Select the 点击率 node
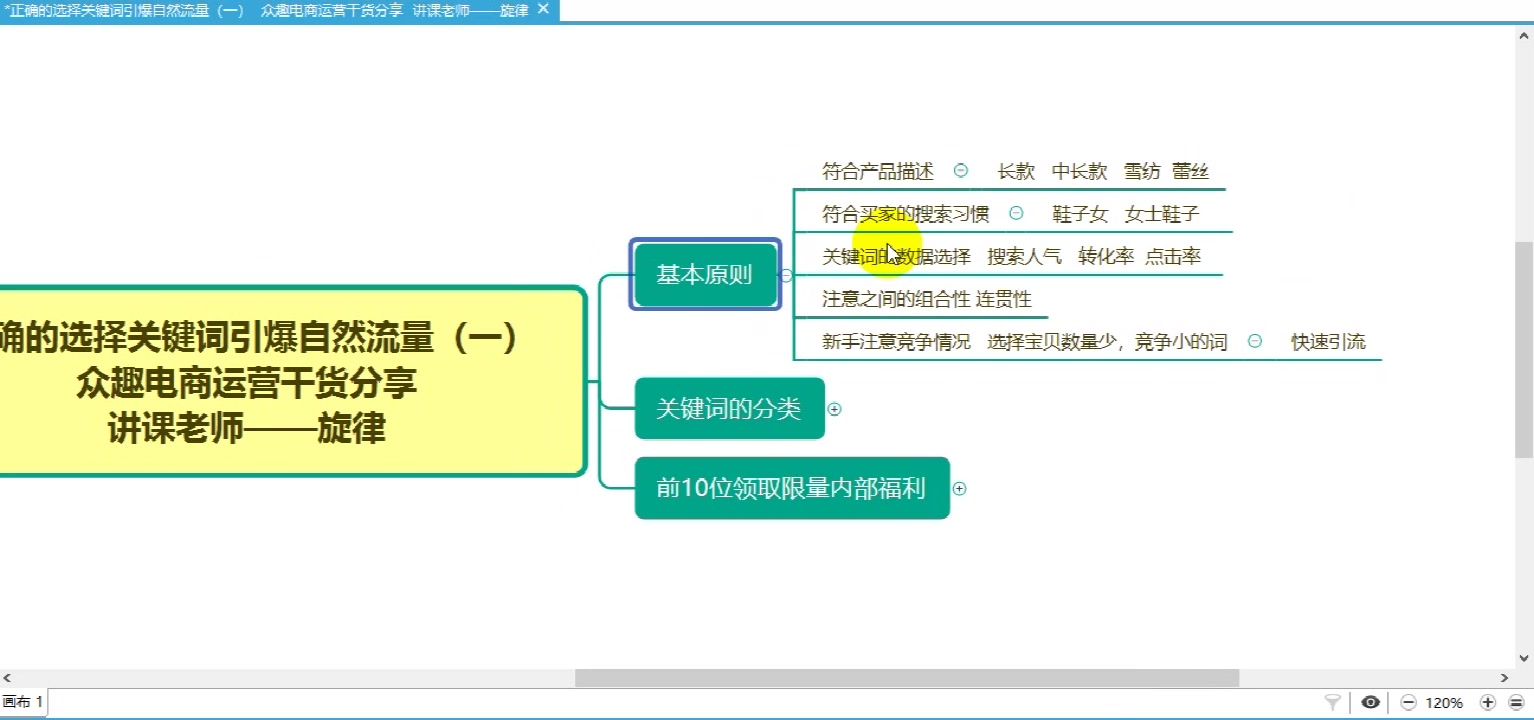1534x720 pixels. coord(1173,256)
